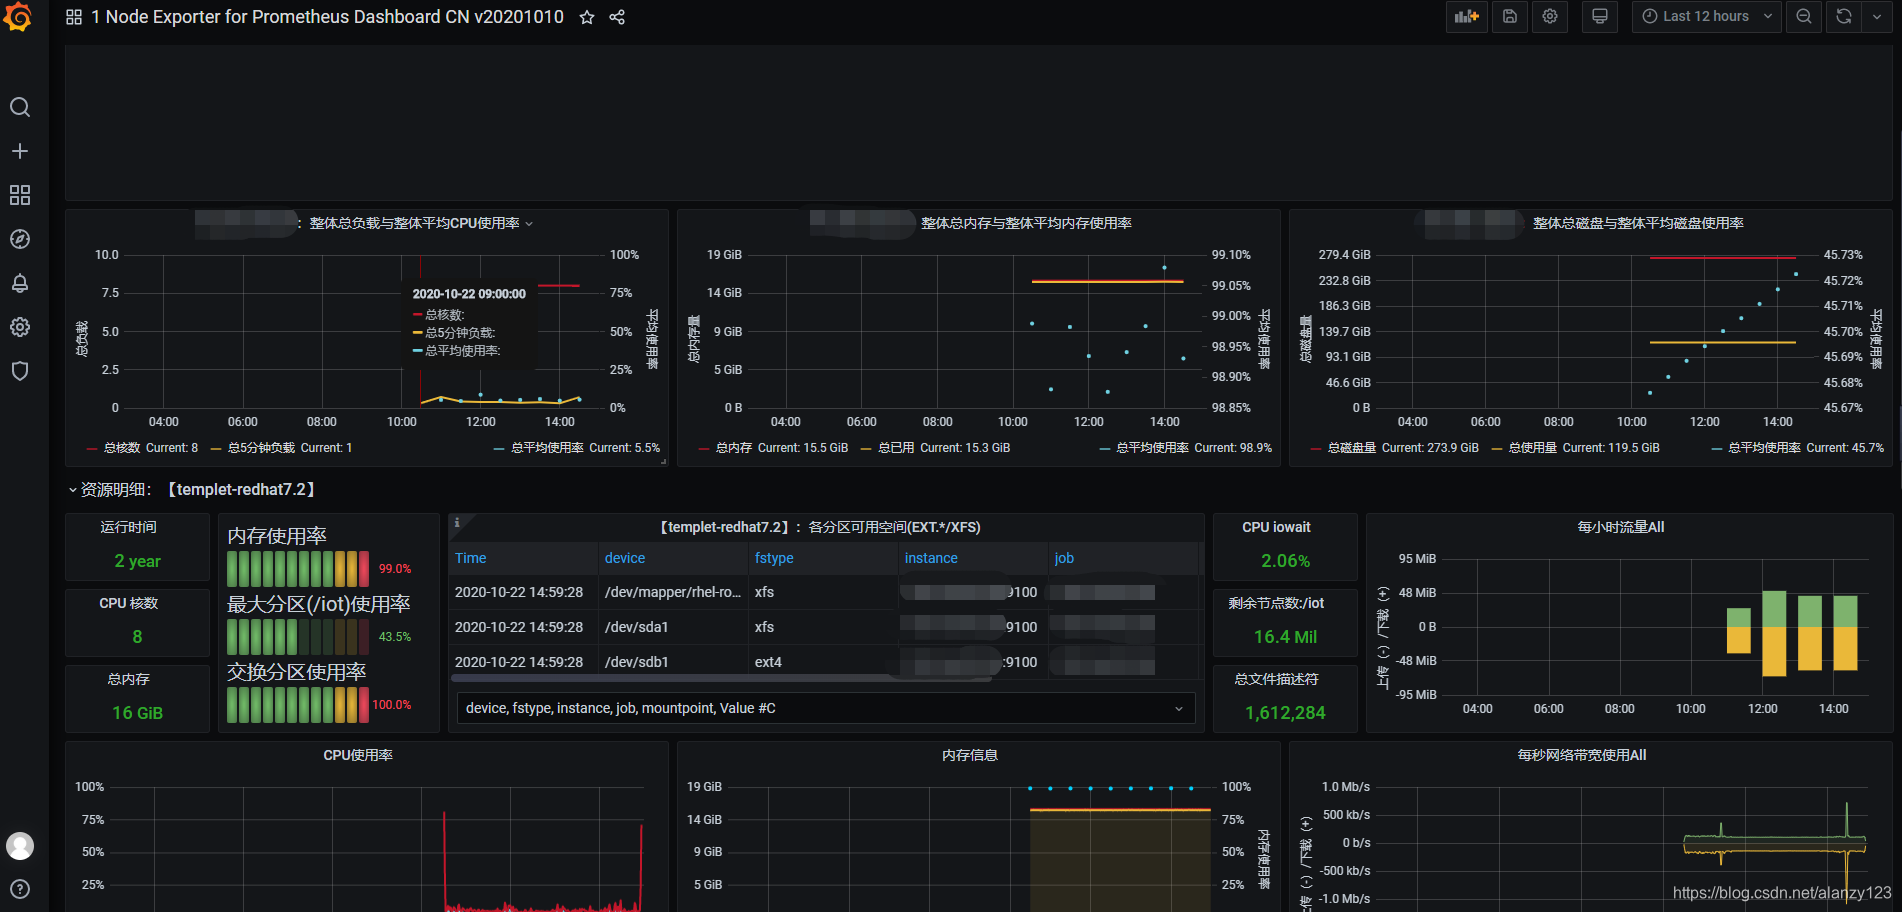Open the CPU load panel title menu
Image resolution: width=1902 pixels, height=912 pixels.
(414, 223)
